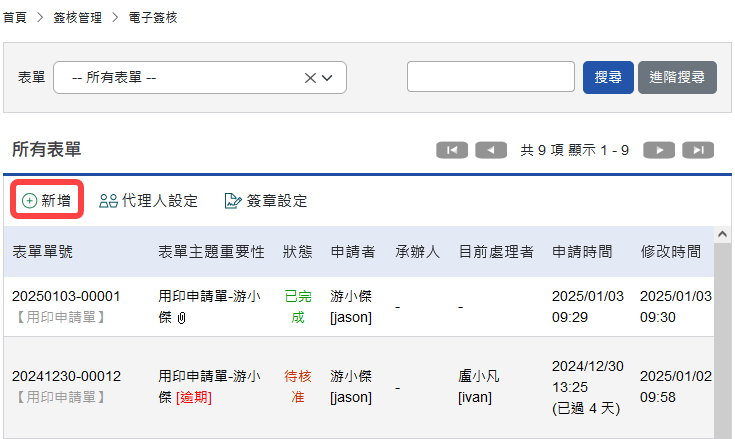Image resolution: width=735 pixels, height=439 pixels.
Task: Click the 已完成 status cell
Action: pyautogui.click(x=298, y=307)
